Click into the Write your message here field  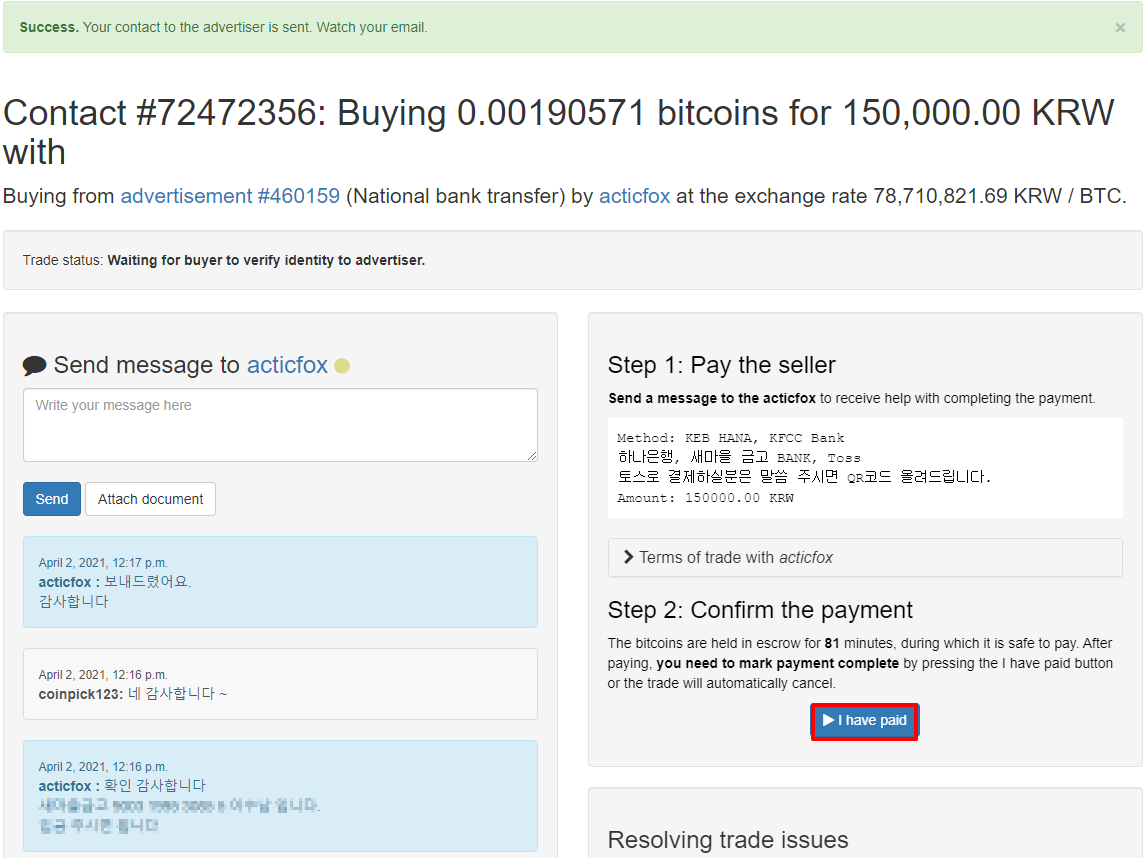pos(278,424)
